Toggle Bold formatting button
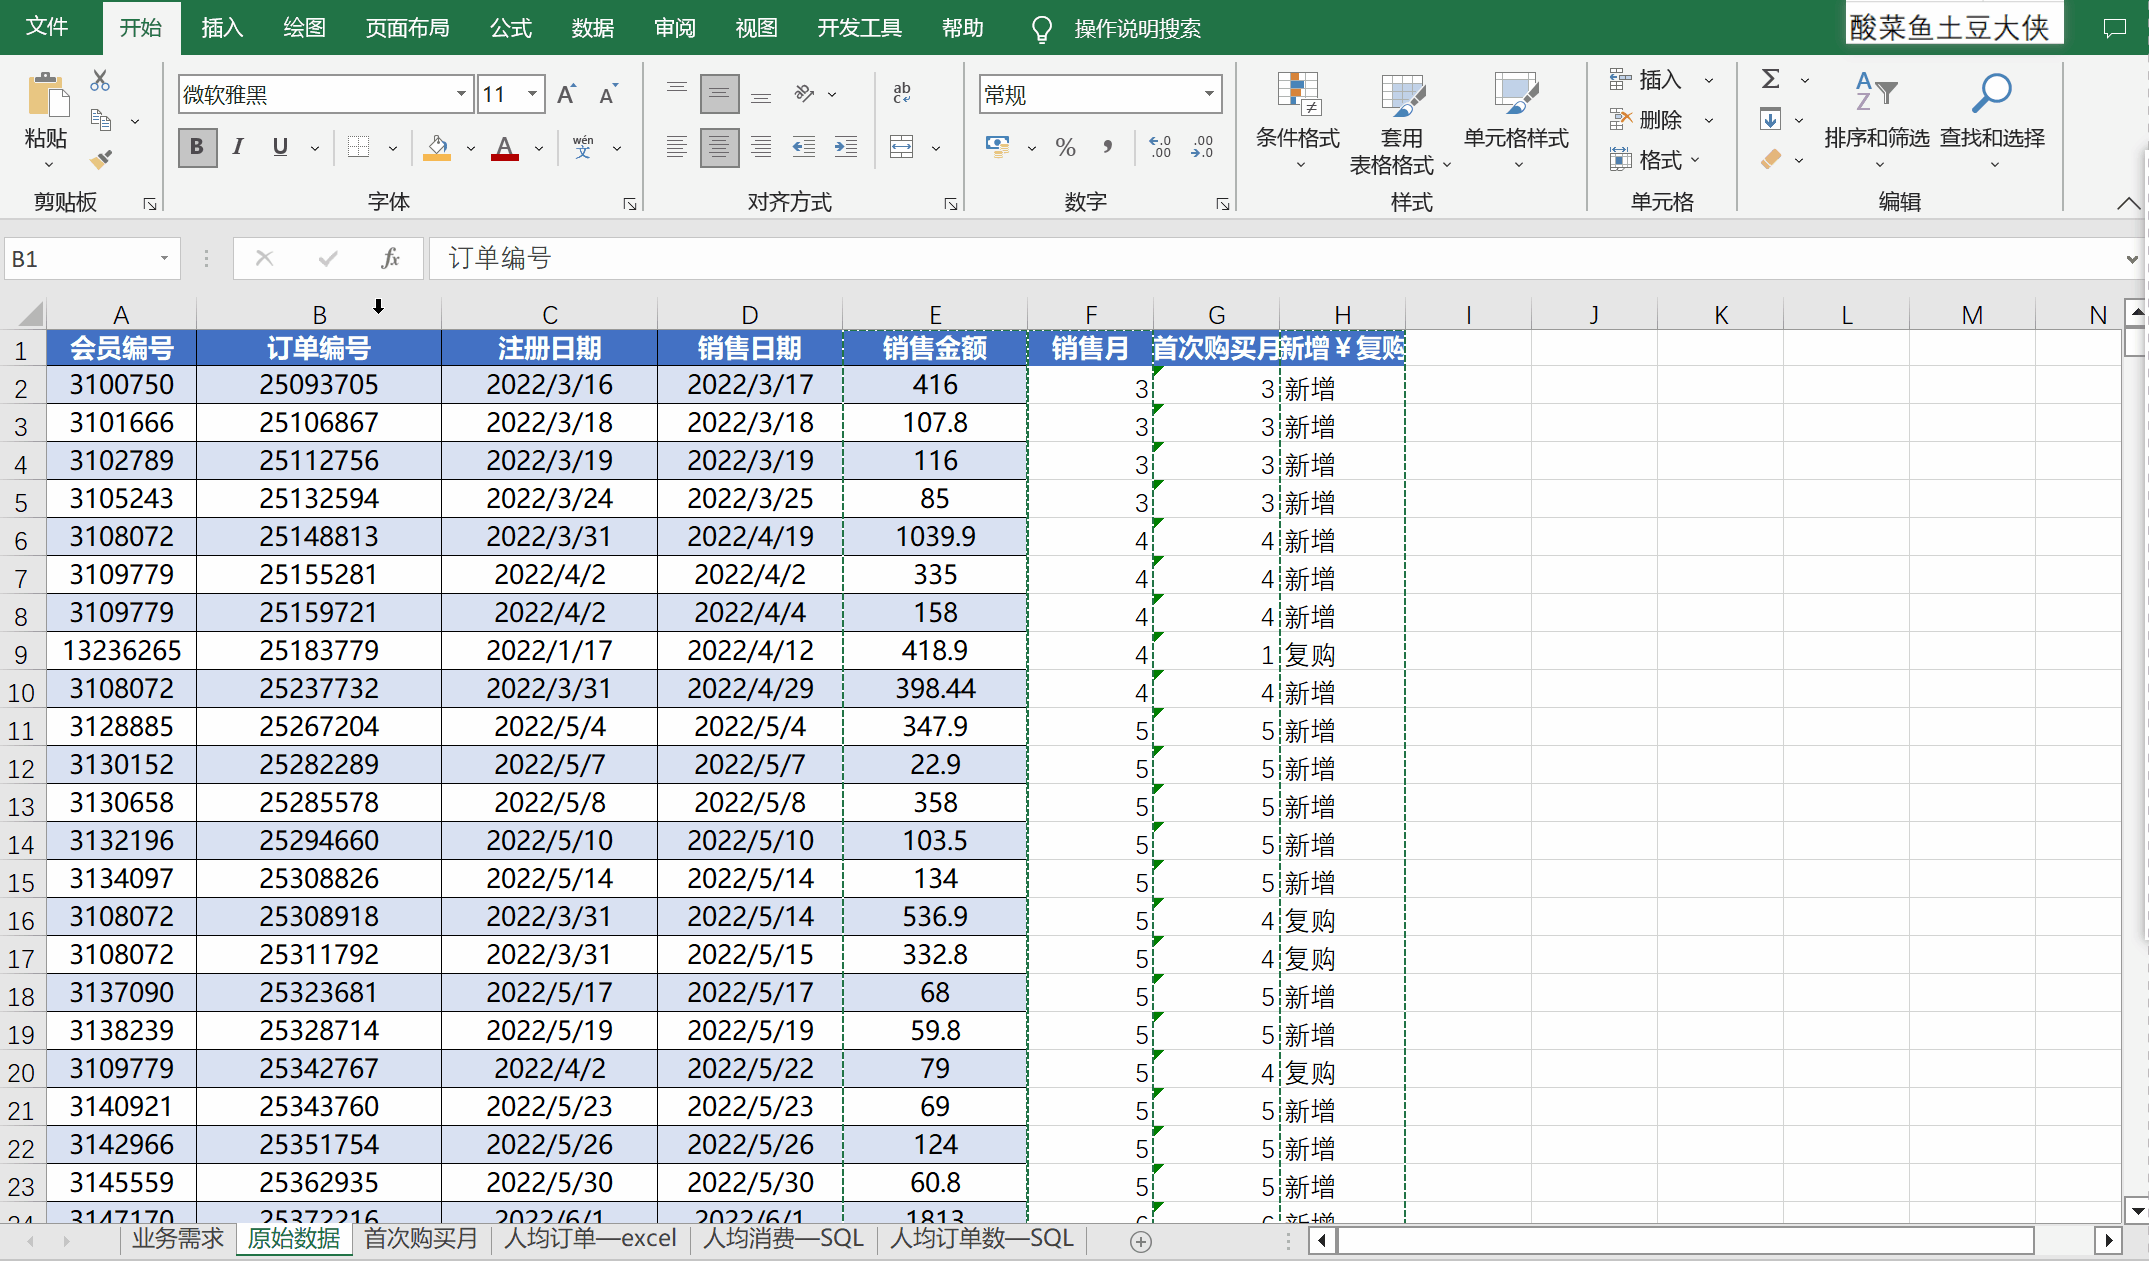This screenshot has height=1261, width=2149. (197, 148)
